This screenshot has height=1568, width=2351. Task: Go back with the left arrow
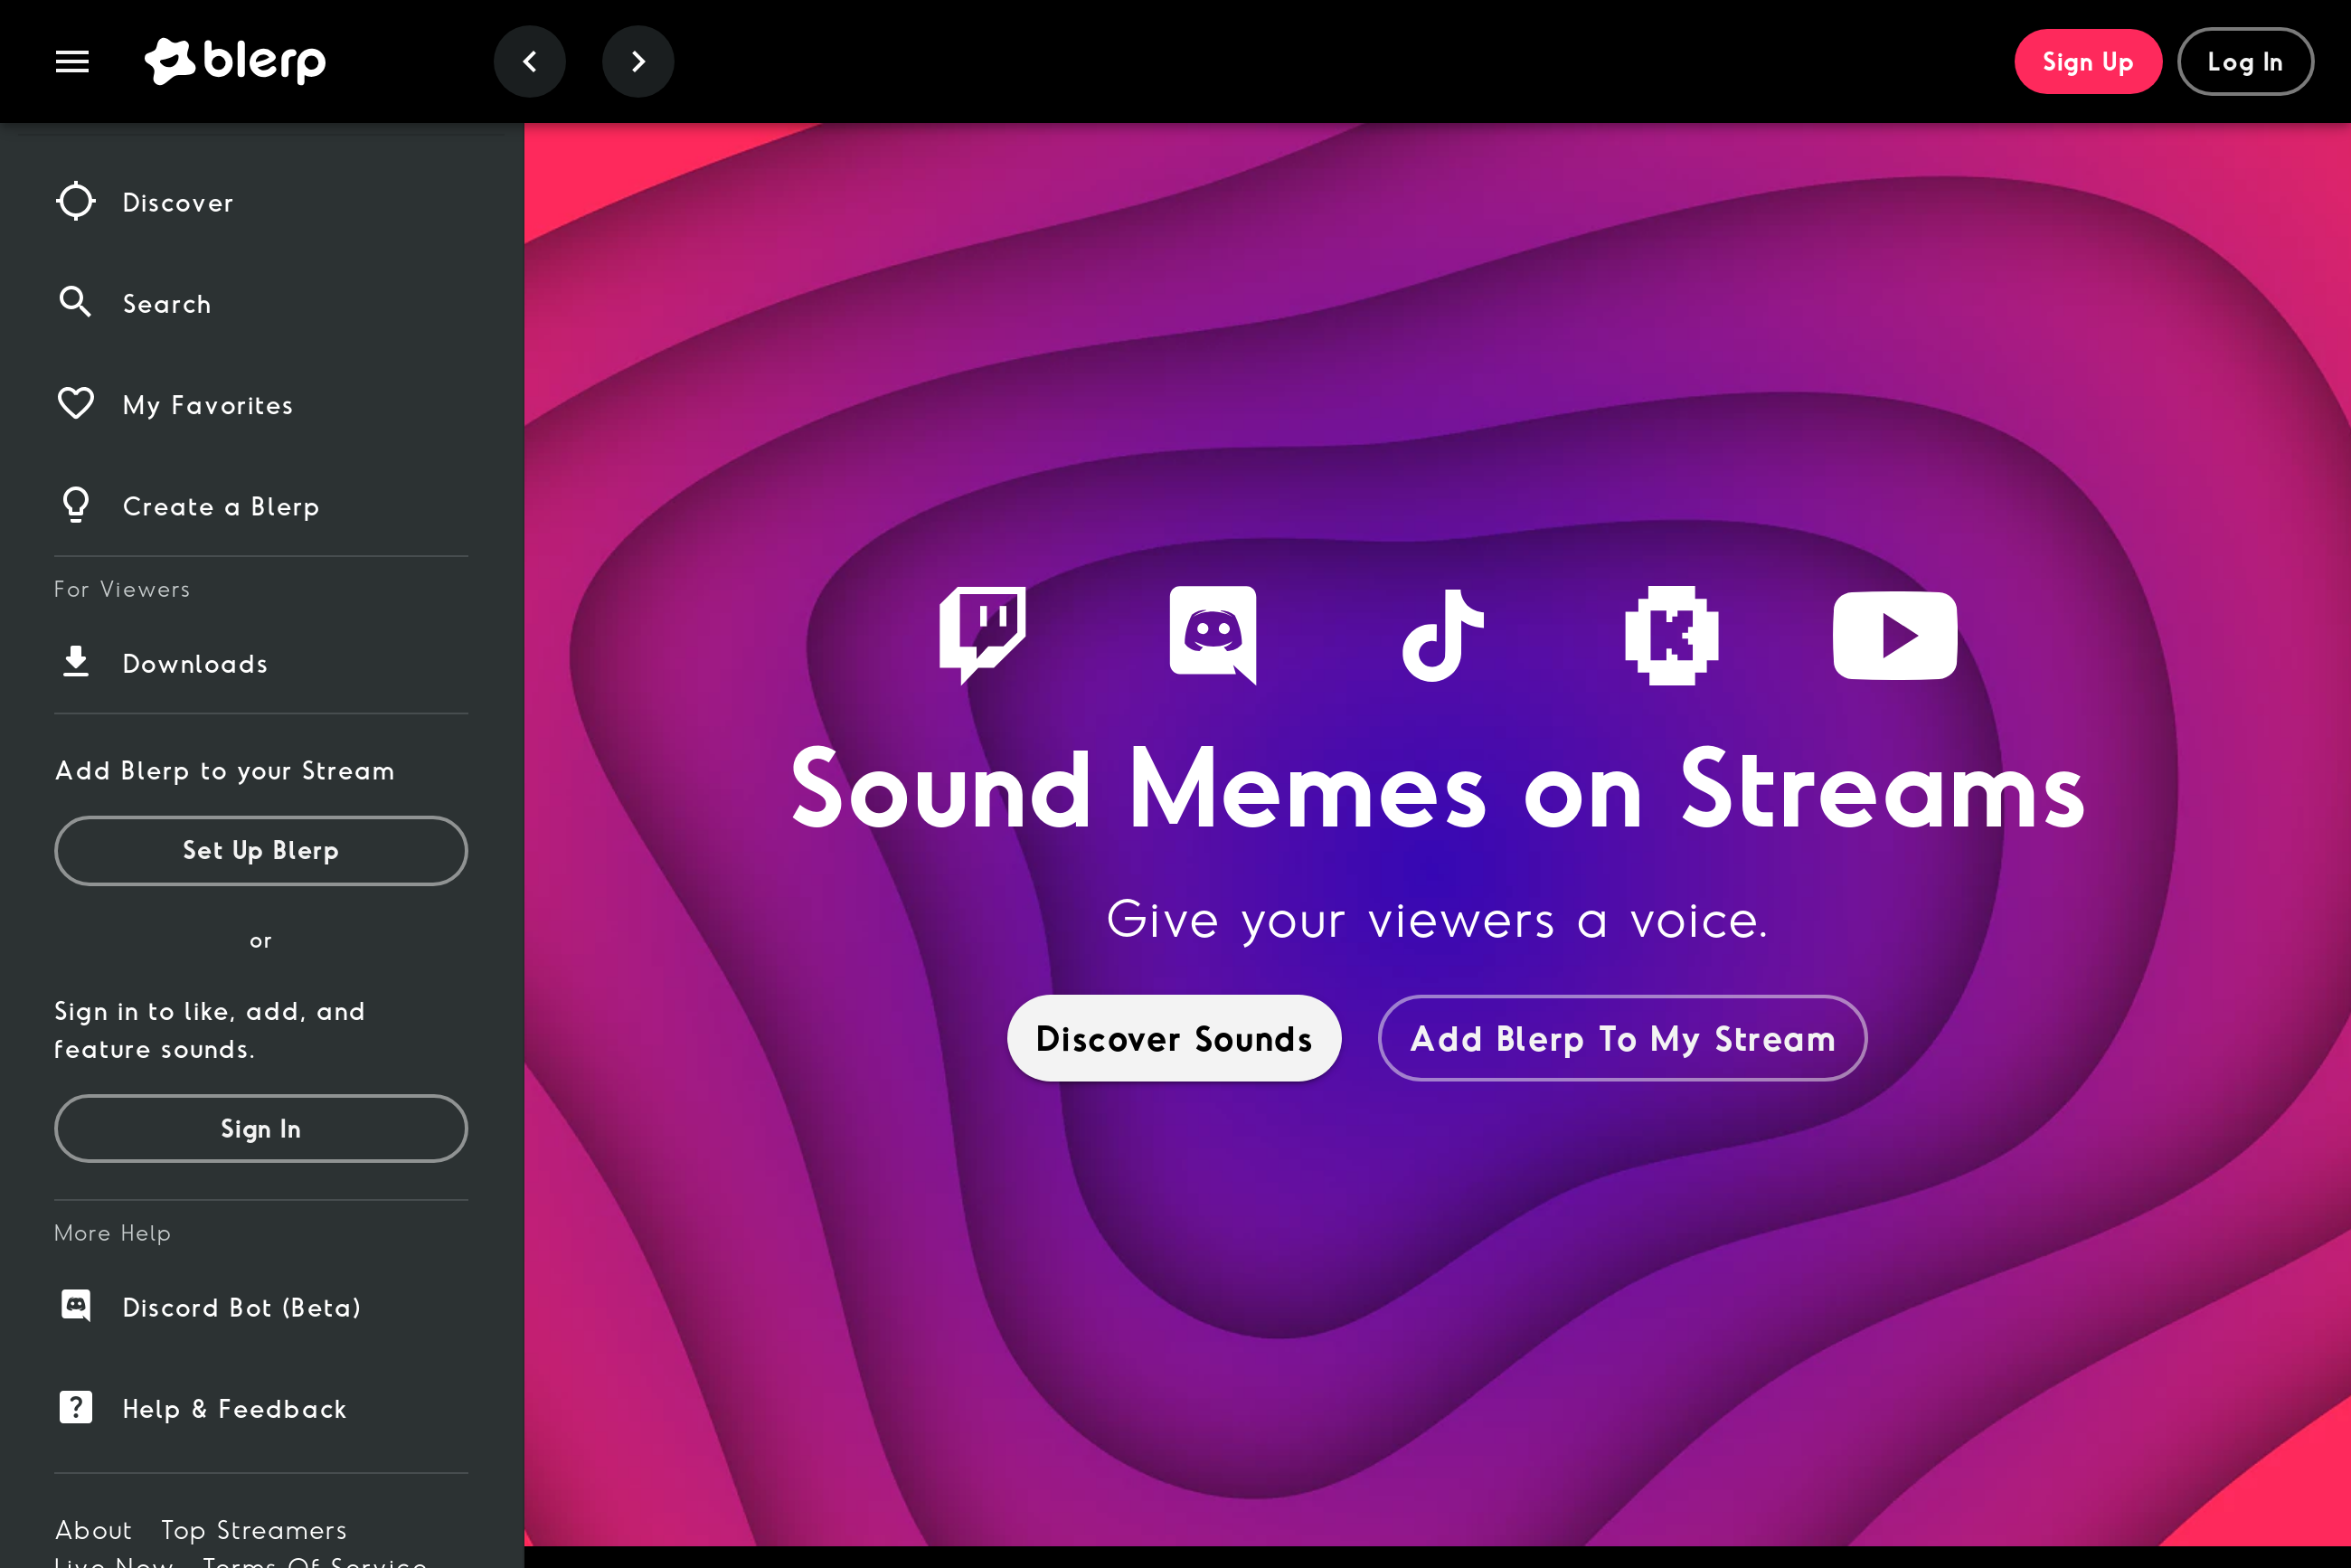pos(530,62)
